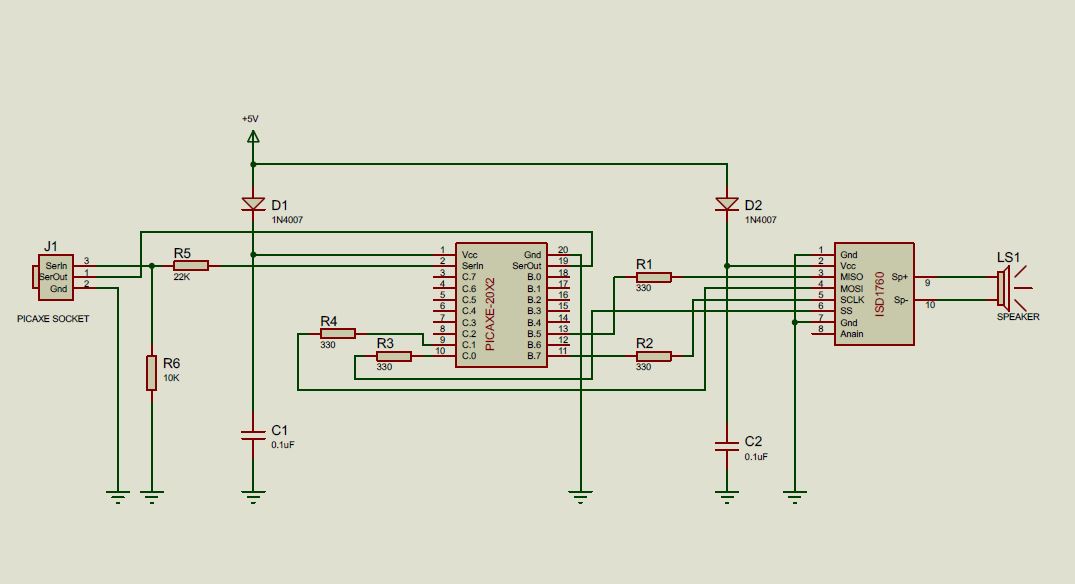Click the +5V power terminal arrow
Viewport: 1075px width, 584px height.
tap(253, 137)
